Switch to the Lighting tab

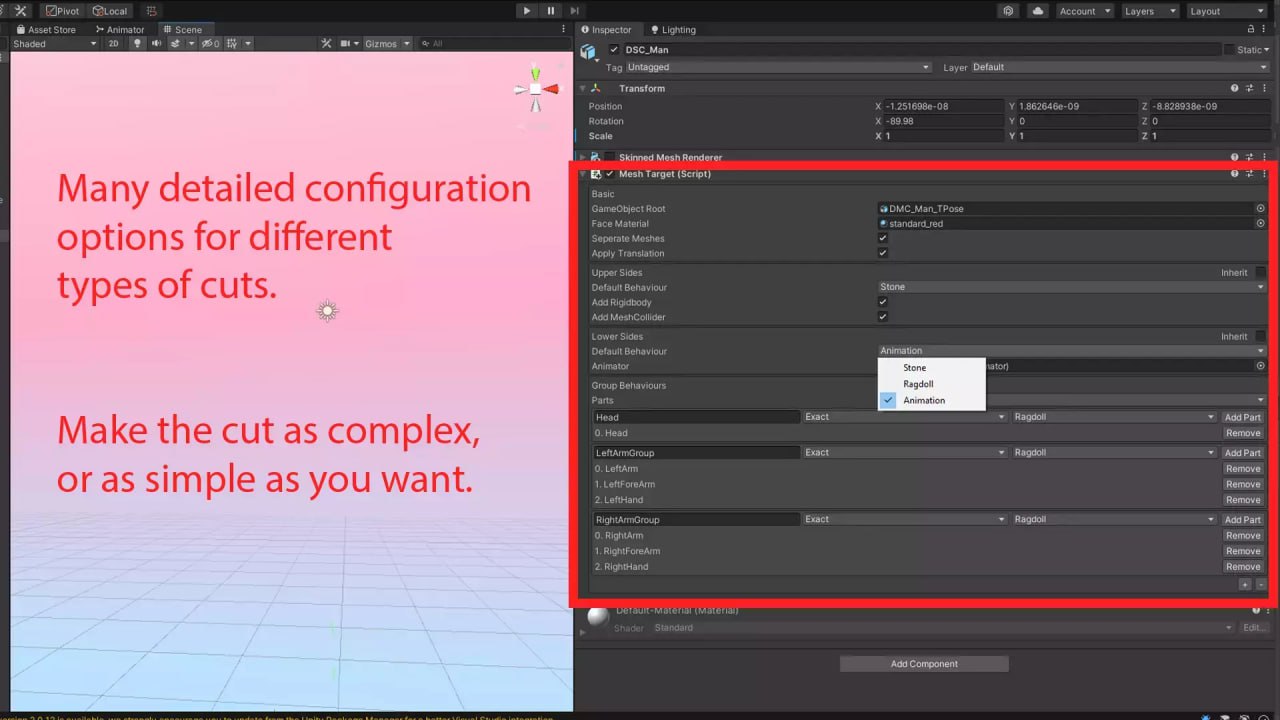click(x=672, y=29)
